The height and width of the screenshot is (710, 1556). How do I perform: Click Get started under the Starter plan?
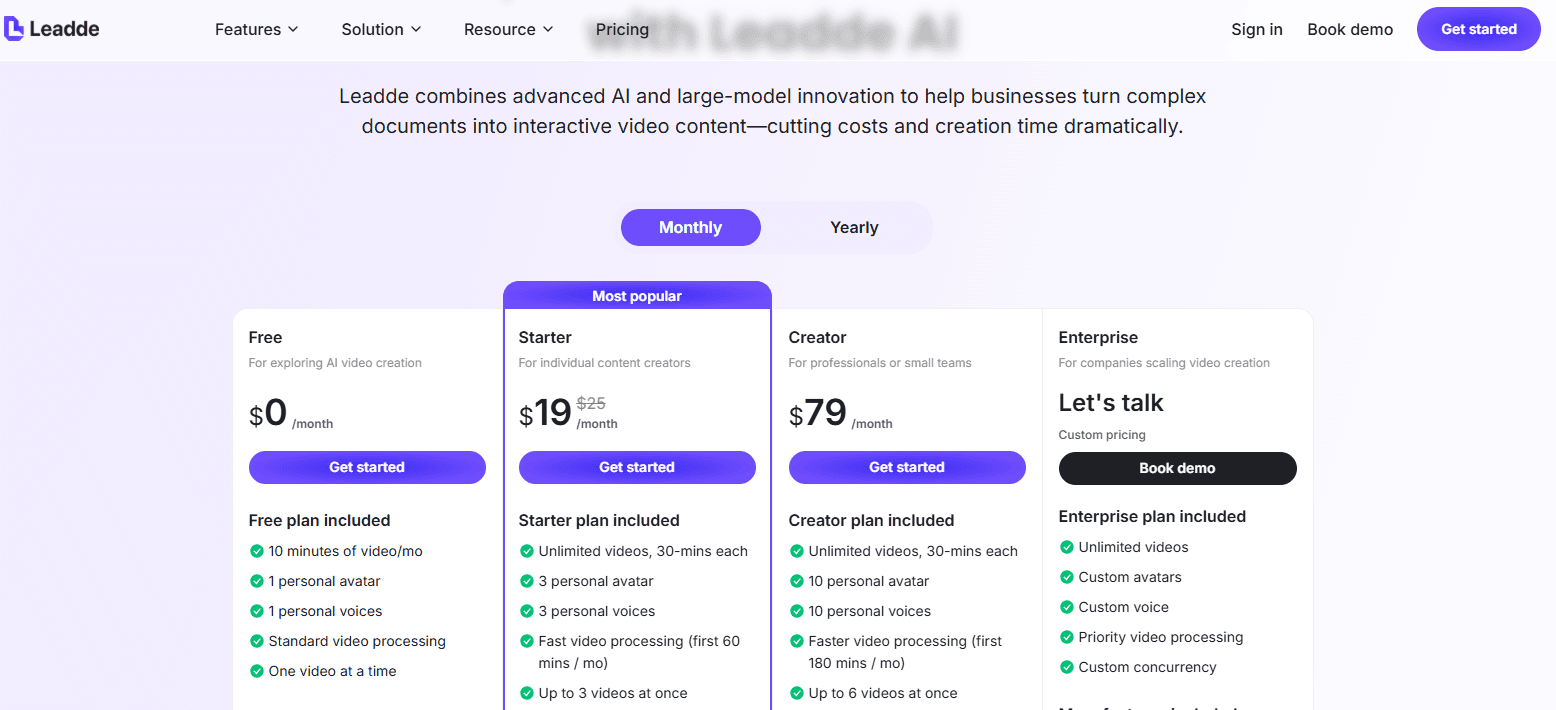[x=637, y=467]
